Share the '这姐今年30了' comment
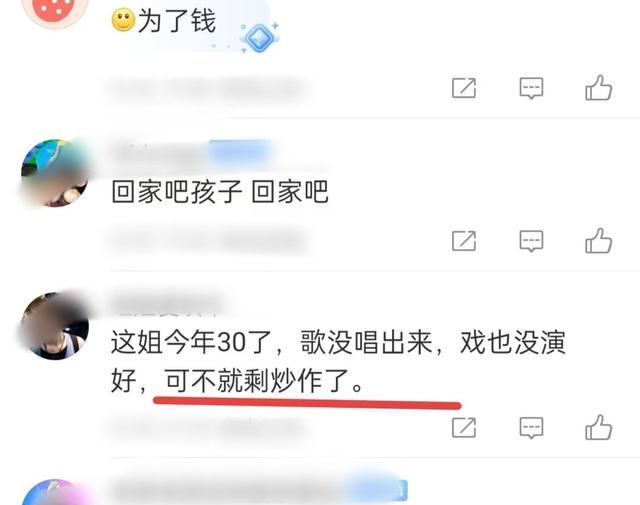This screenshot has width=640, height=505. click(464, 427)
